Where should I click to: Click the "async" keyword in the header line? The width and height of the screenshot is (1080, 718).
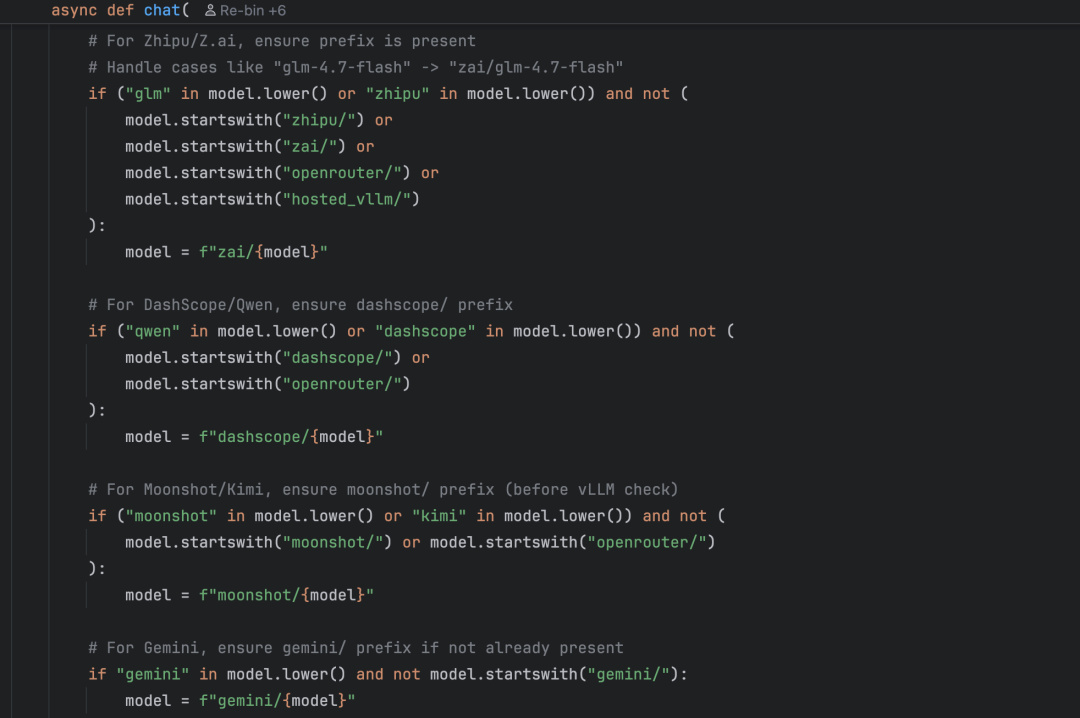coord(74,10)
